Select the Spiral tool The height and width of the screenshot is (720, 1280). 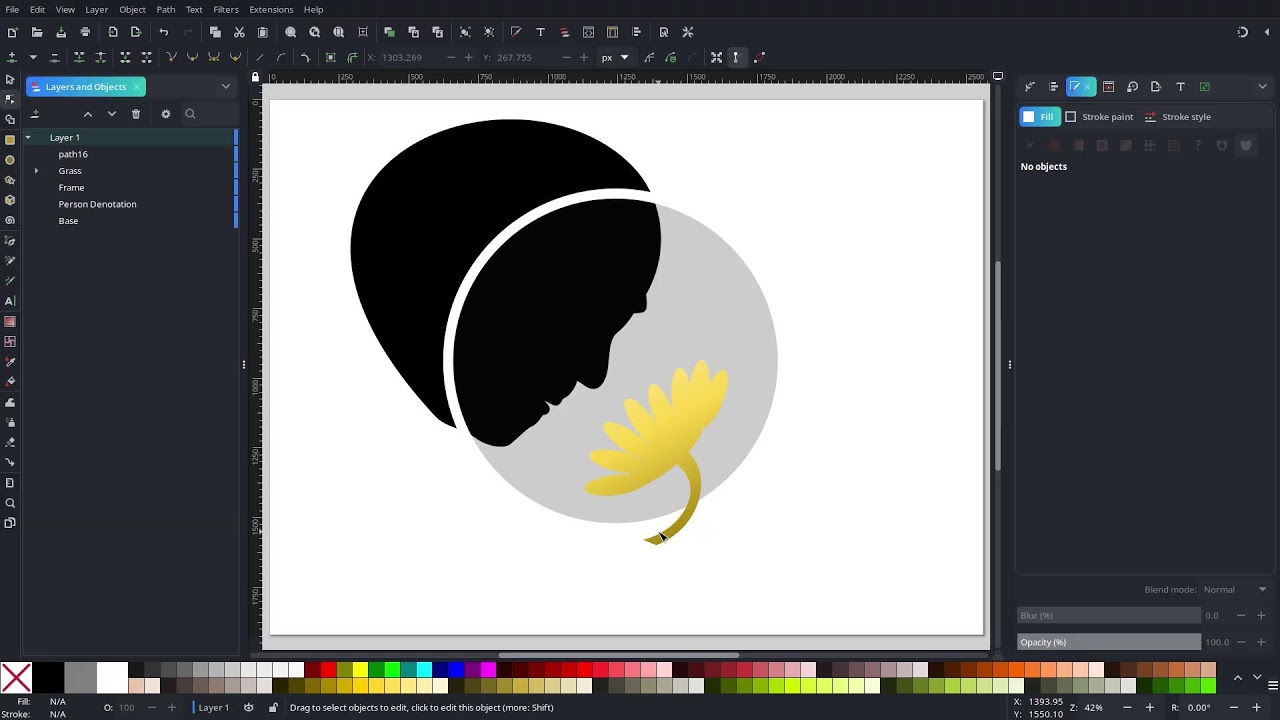[10, 220]
